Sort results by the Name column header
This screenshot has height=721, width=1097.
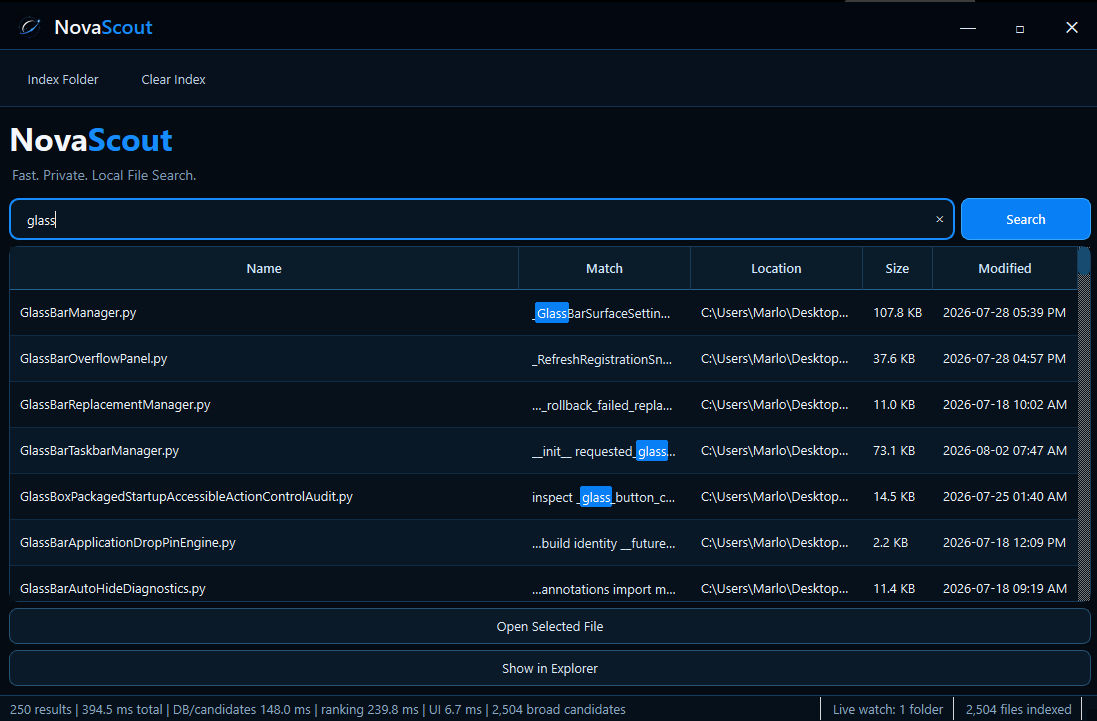(264, 269)
